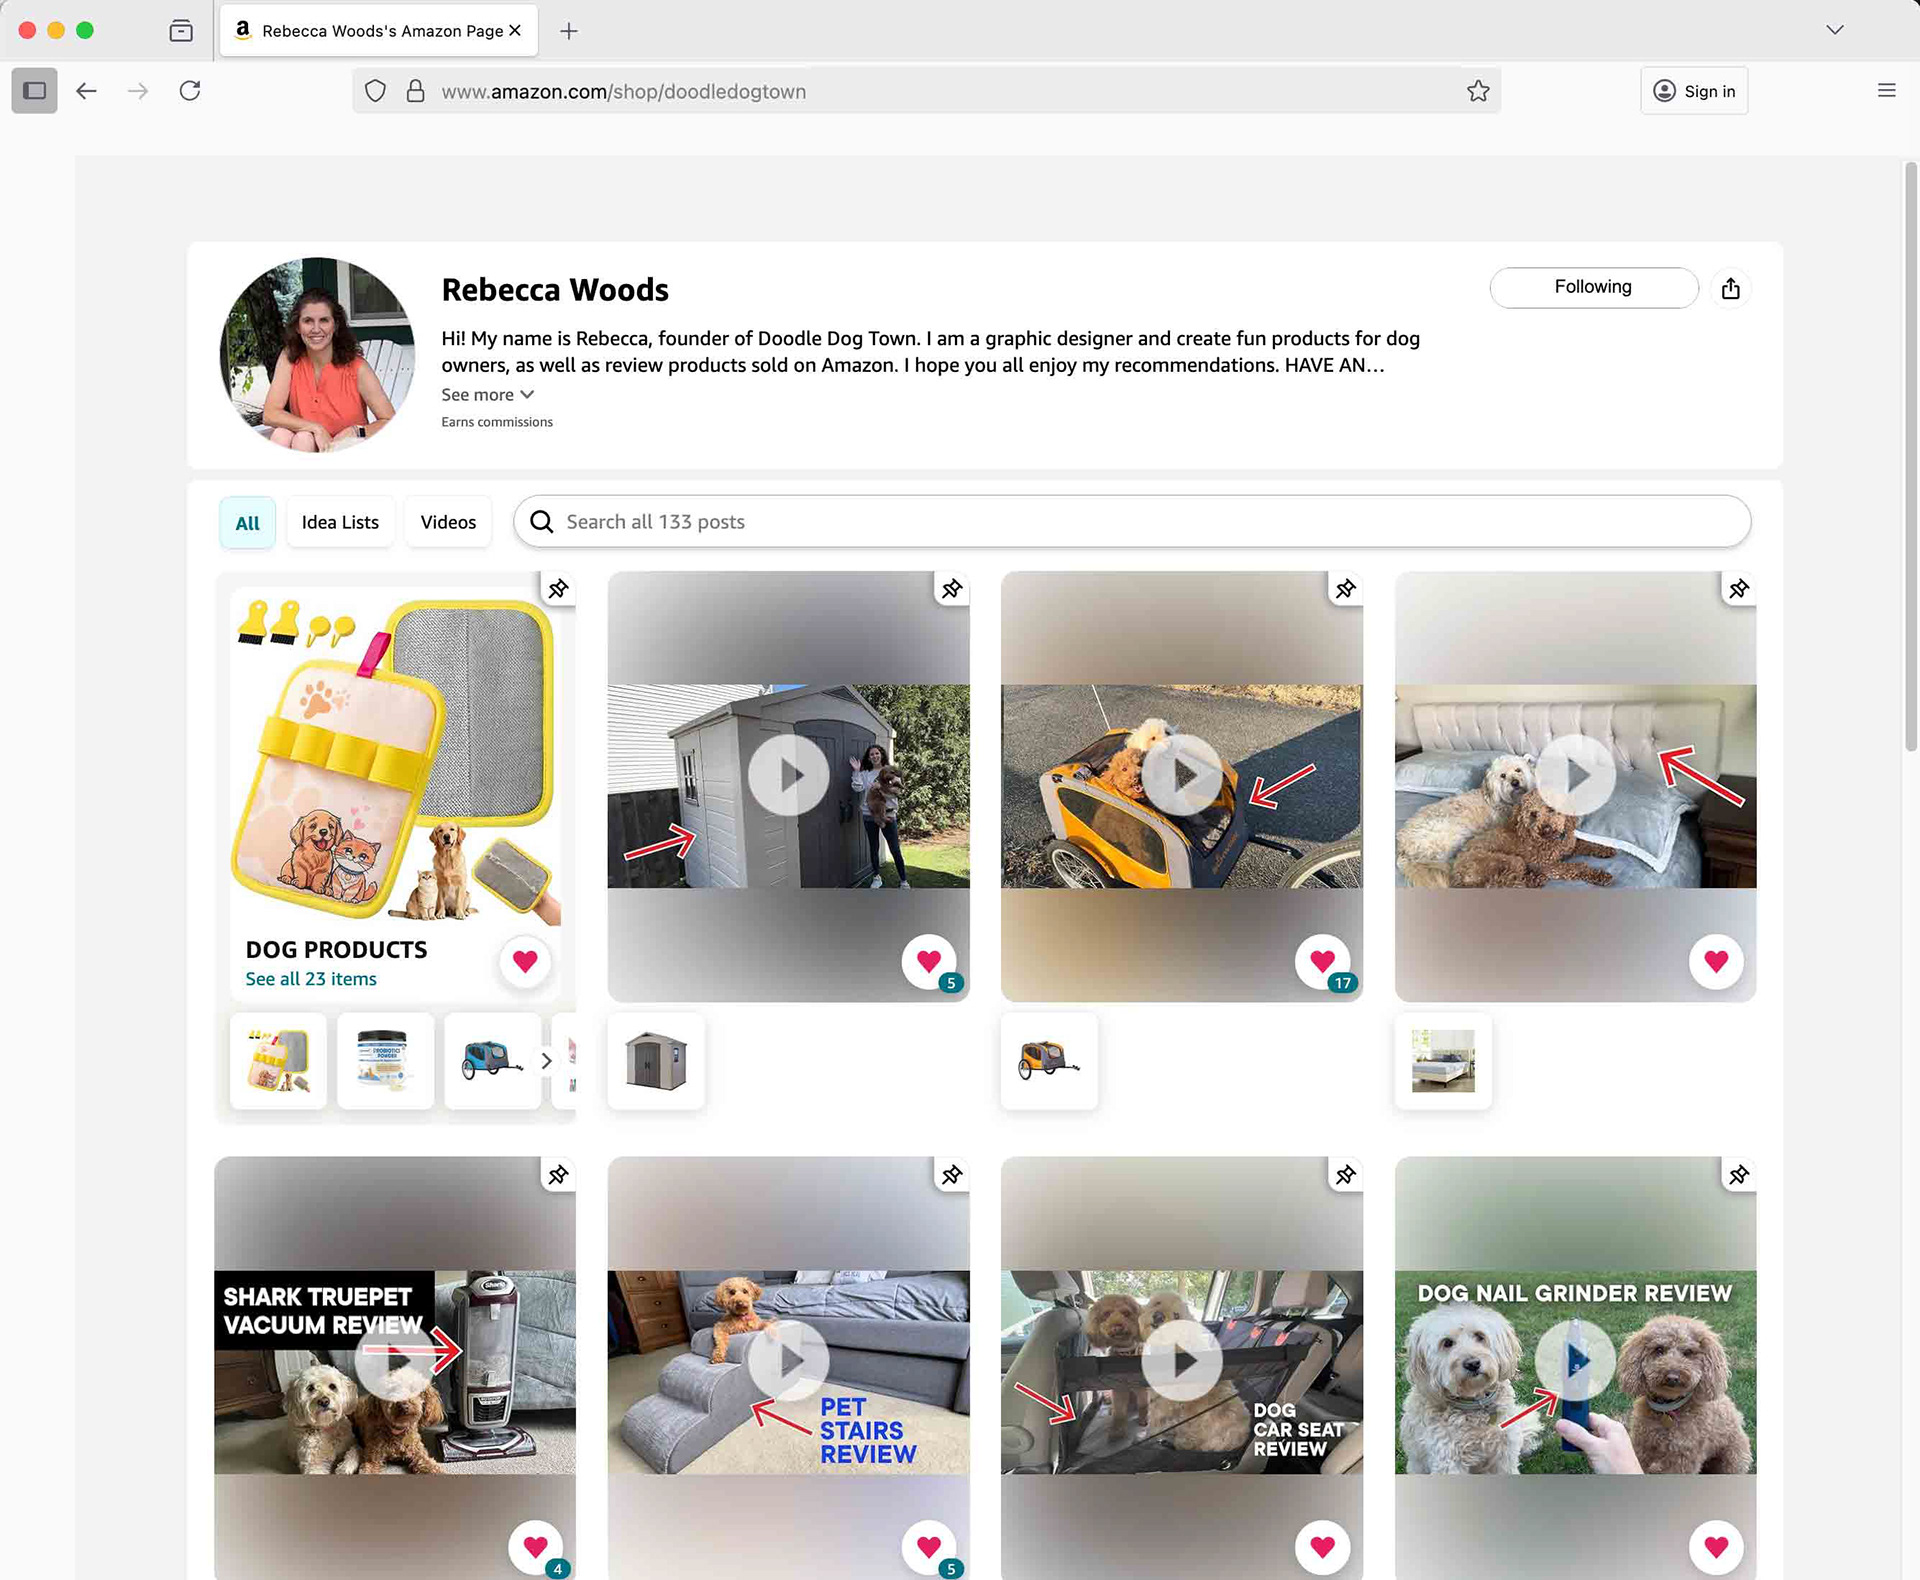
Task: Click pin icon on Dog Products card
Action: (x=558, y=589)
